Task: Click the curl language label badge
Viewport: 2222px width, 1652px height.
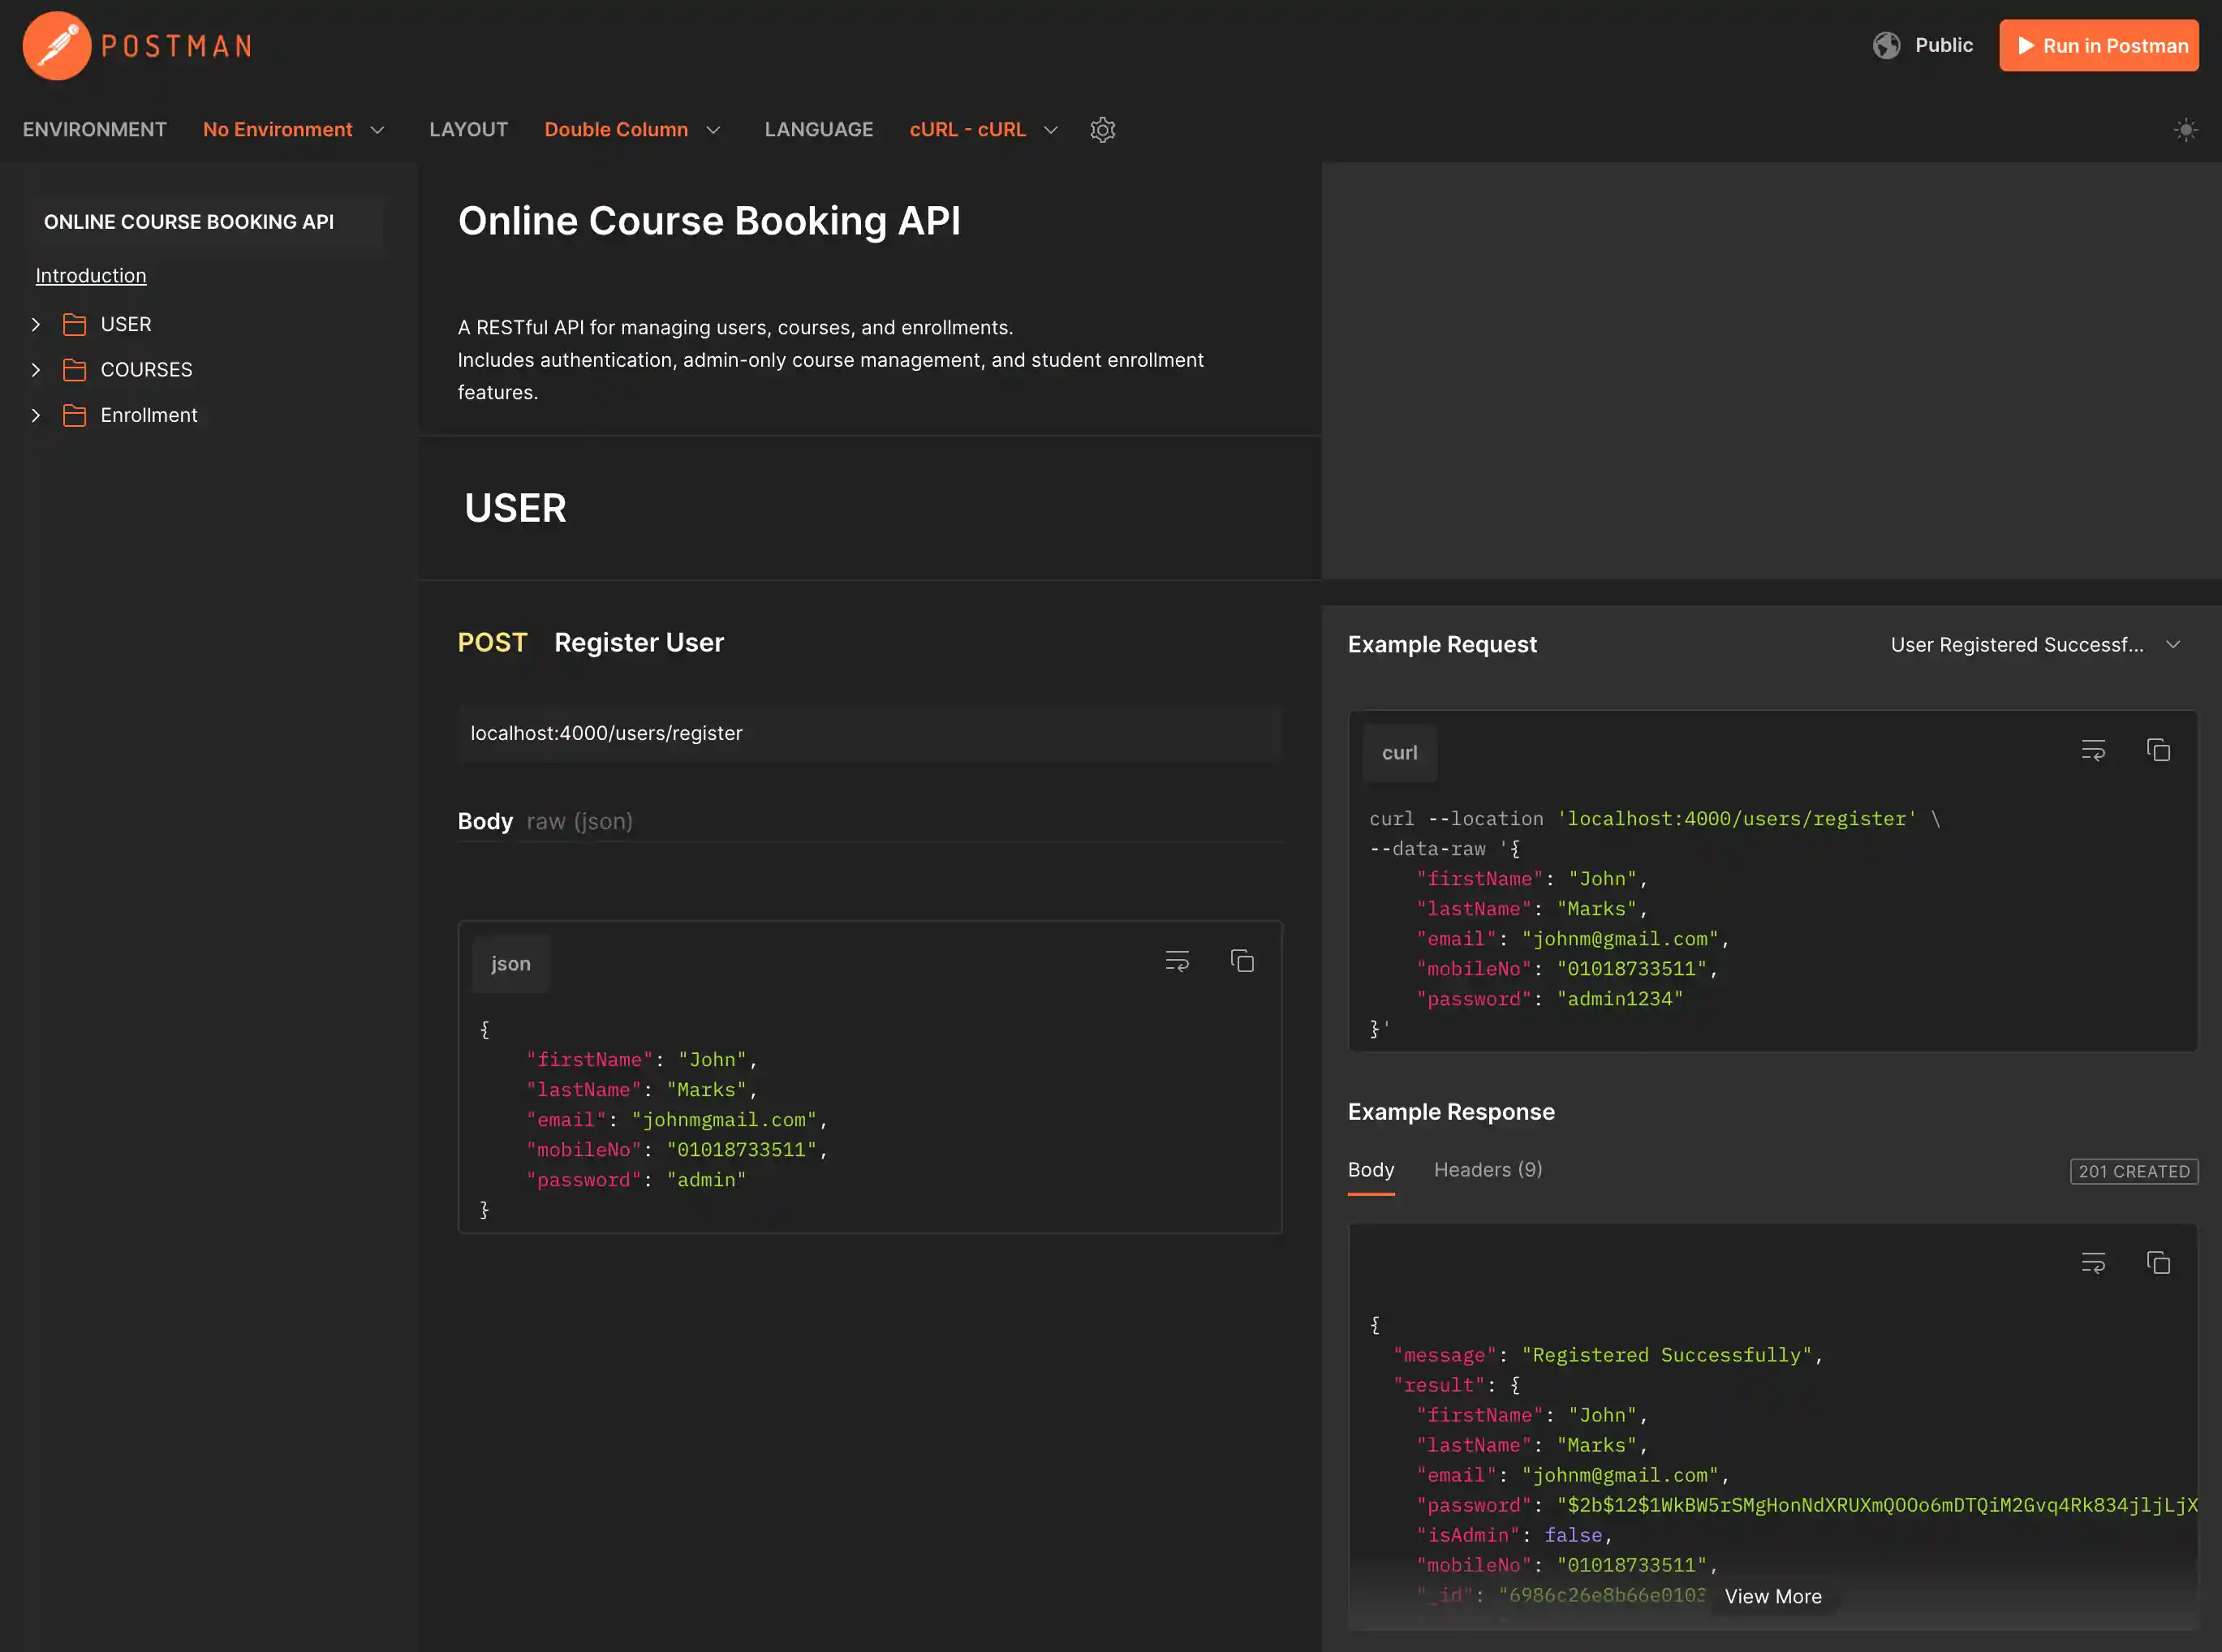Action: [x=1399, y=752]
